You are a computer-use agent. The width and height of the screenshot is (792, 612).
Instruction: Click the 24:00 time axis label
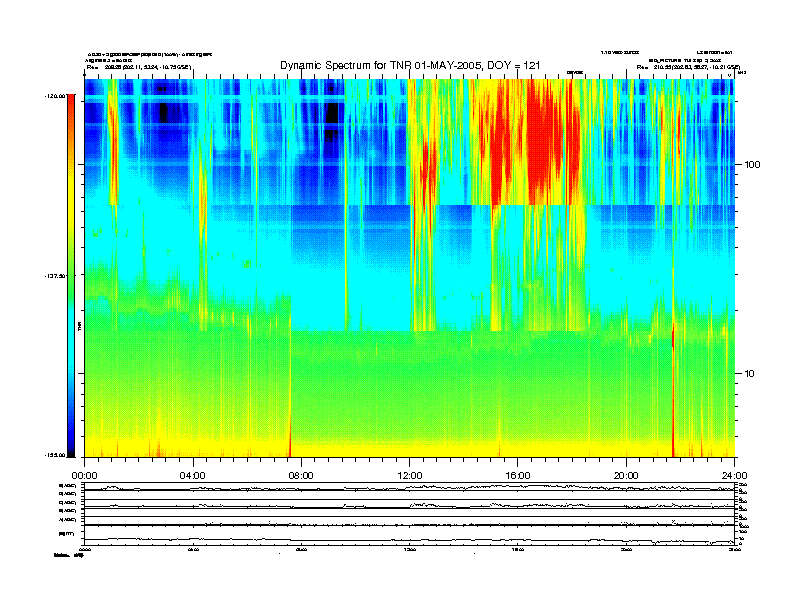click(x=734, y=475)
